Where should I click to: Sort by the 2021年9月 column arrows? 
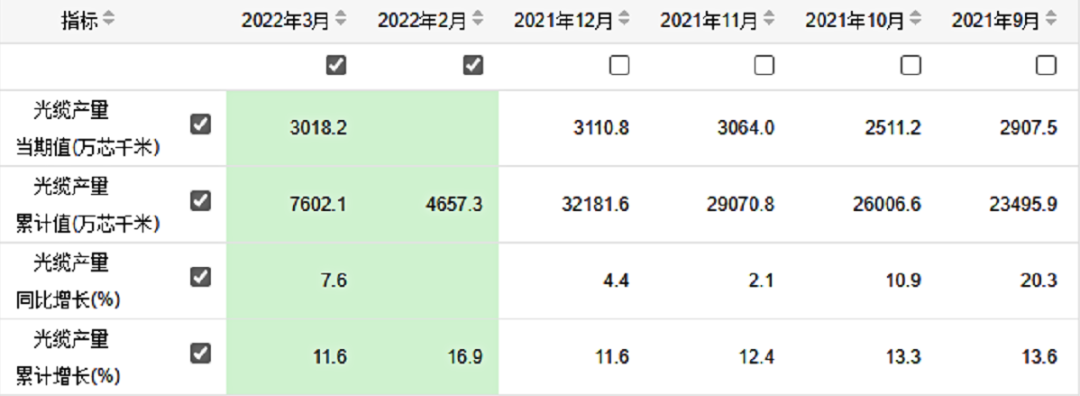tap(1050, 20)
